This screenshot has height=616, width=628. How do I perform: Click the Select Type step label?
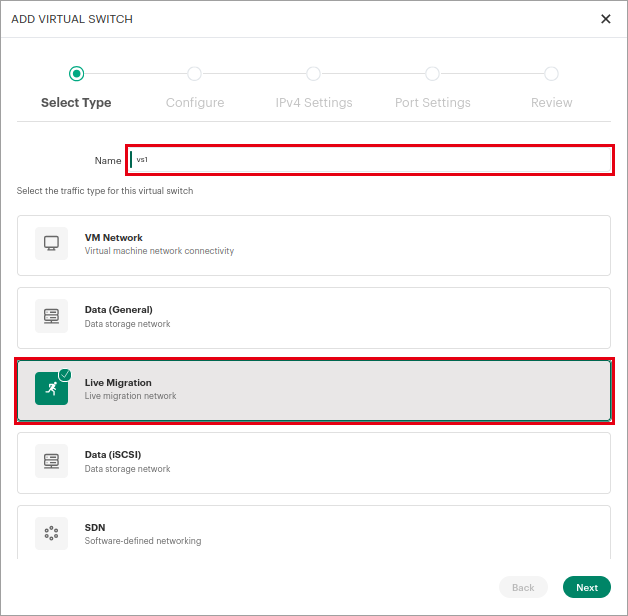[x=76, y=103]
